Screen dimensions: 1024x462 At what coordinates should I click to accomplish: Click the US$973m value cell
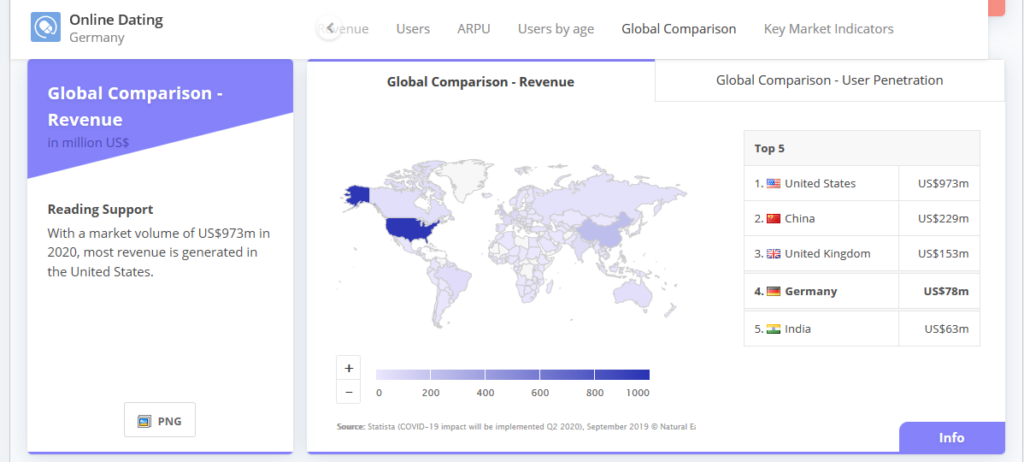click(x=939, y=184)
